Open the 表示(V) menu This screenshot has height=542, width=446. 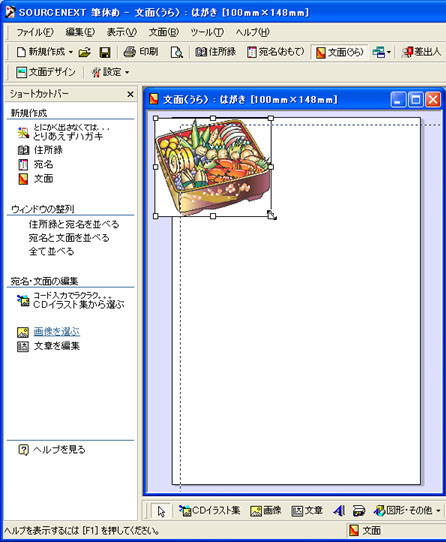[x=122, y=32]
